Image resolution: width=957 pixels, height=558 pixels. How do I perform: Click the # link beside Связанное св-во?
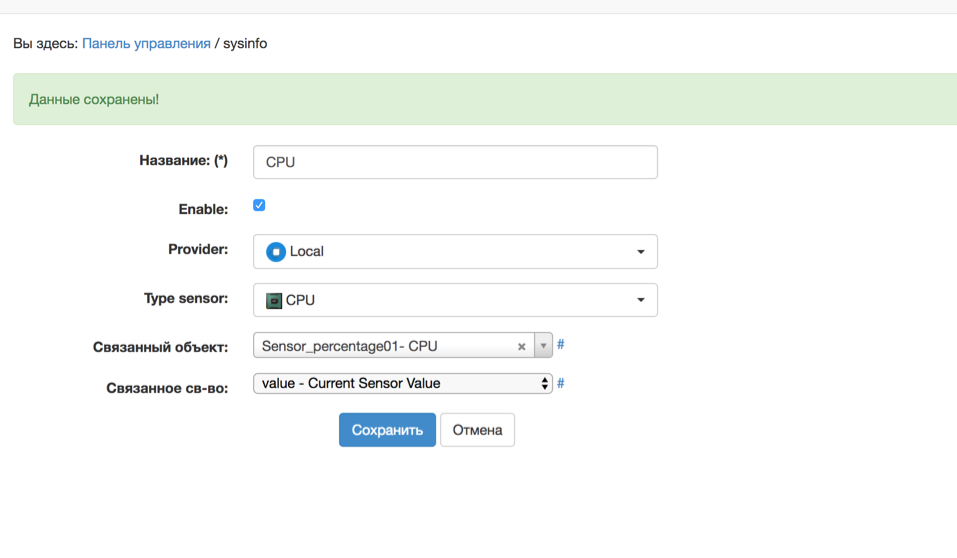point(561,383)
